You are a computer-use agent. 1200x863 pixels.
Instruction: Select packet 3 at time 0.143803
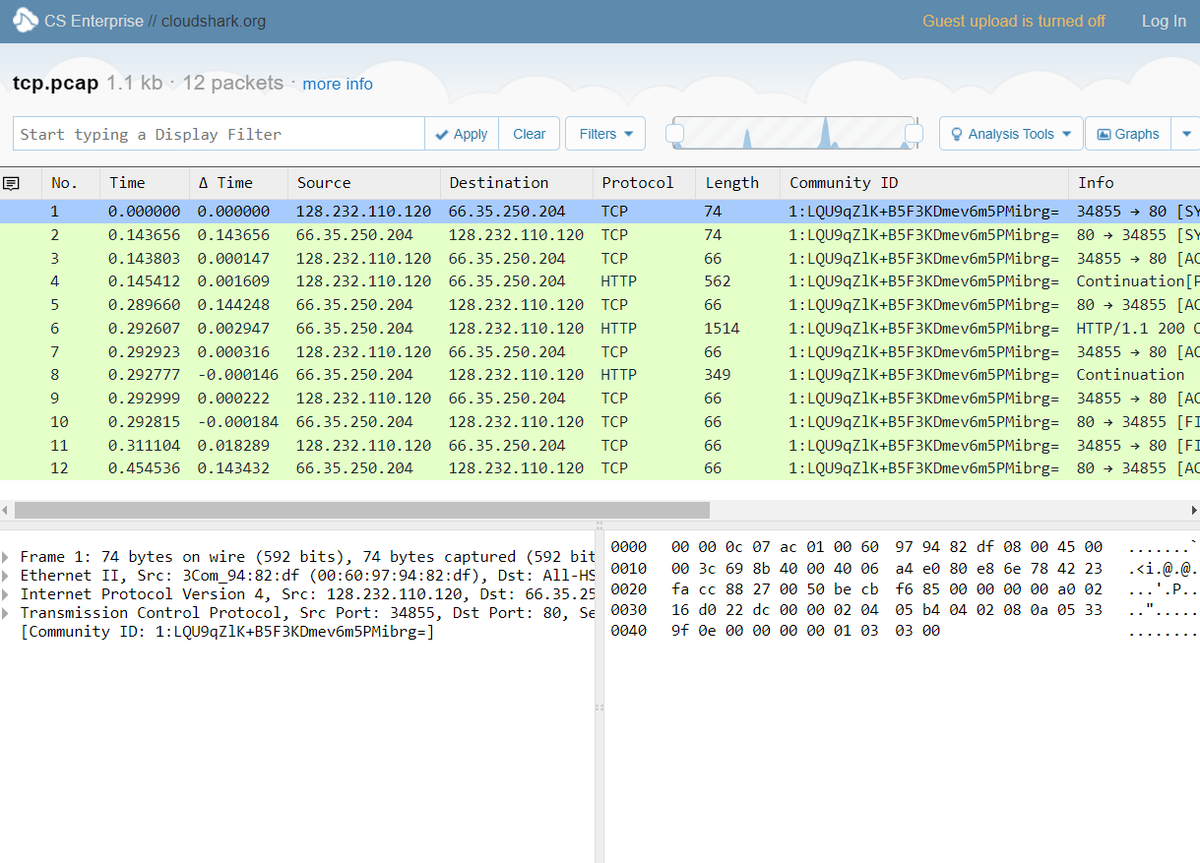coord(600,258)
